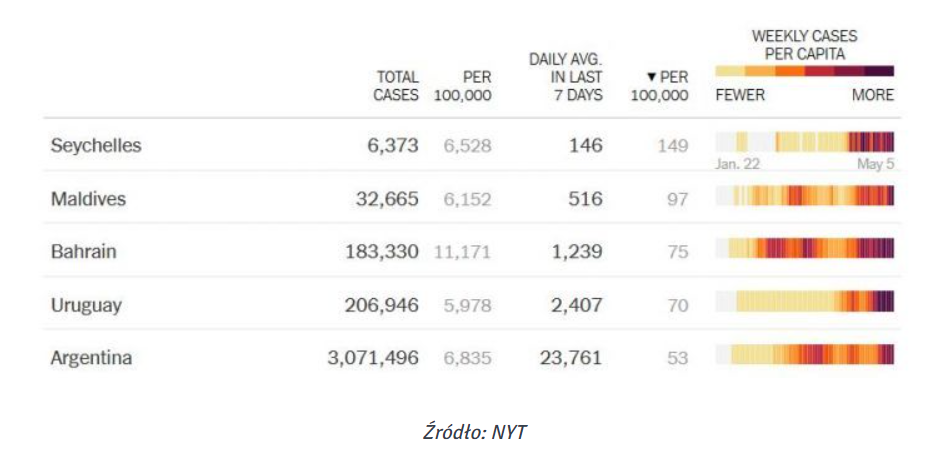Click the Seychelles weekly cases heat strip
The width and height of the screenshot is (943, 453).
click(x=804, y=142)
